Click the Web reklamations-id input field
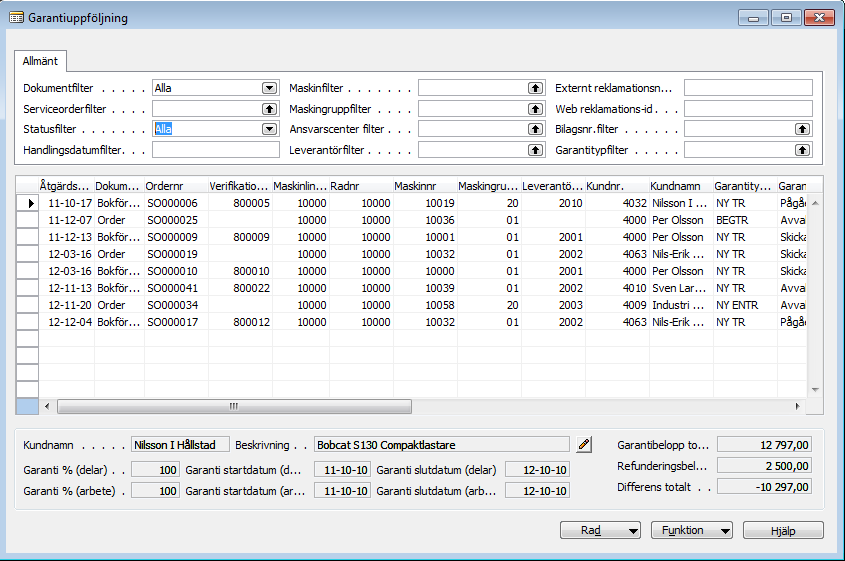845x561 pixels. (x=748, y=109)
